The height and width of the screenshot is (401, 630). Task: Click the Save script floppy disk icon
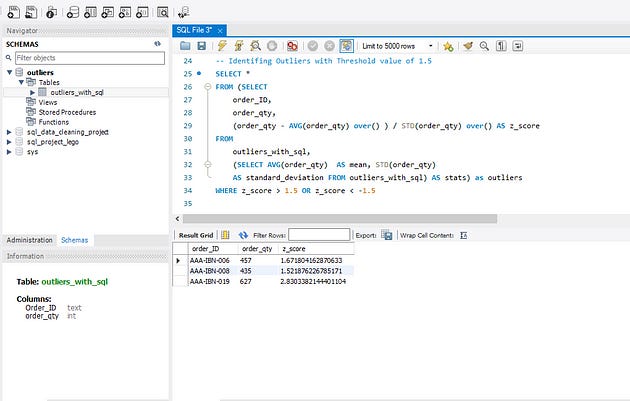pyautogui.click(x=201, y=46)
